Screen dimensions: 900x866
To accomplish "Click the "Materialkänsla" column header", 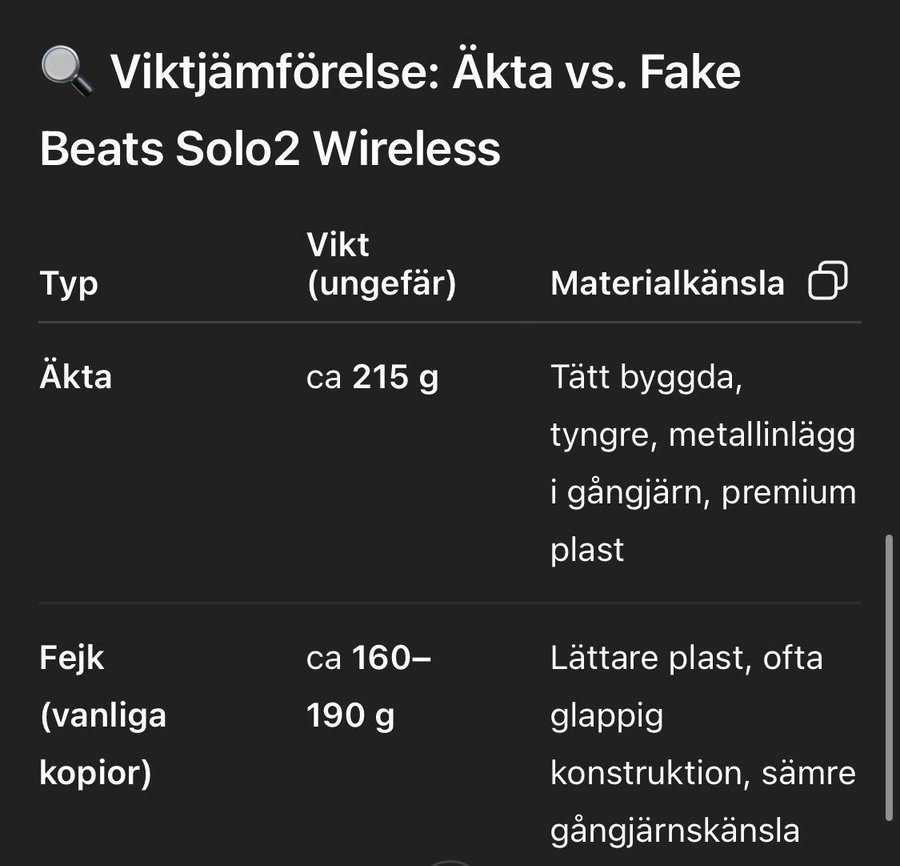I will [667, 283].
